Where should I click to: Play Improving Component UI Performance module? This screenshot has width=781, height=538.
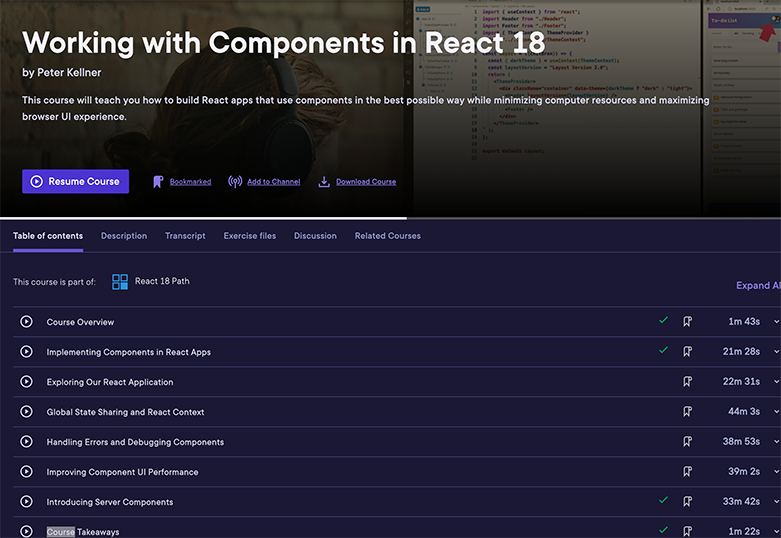click(26, 471)
